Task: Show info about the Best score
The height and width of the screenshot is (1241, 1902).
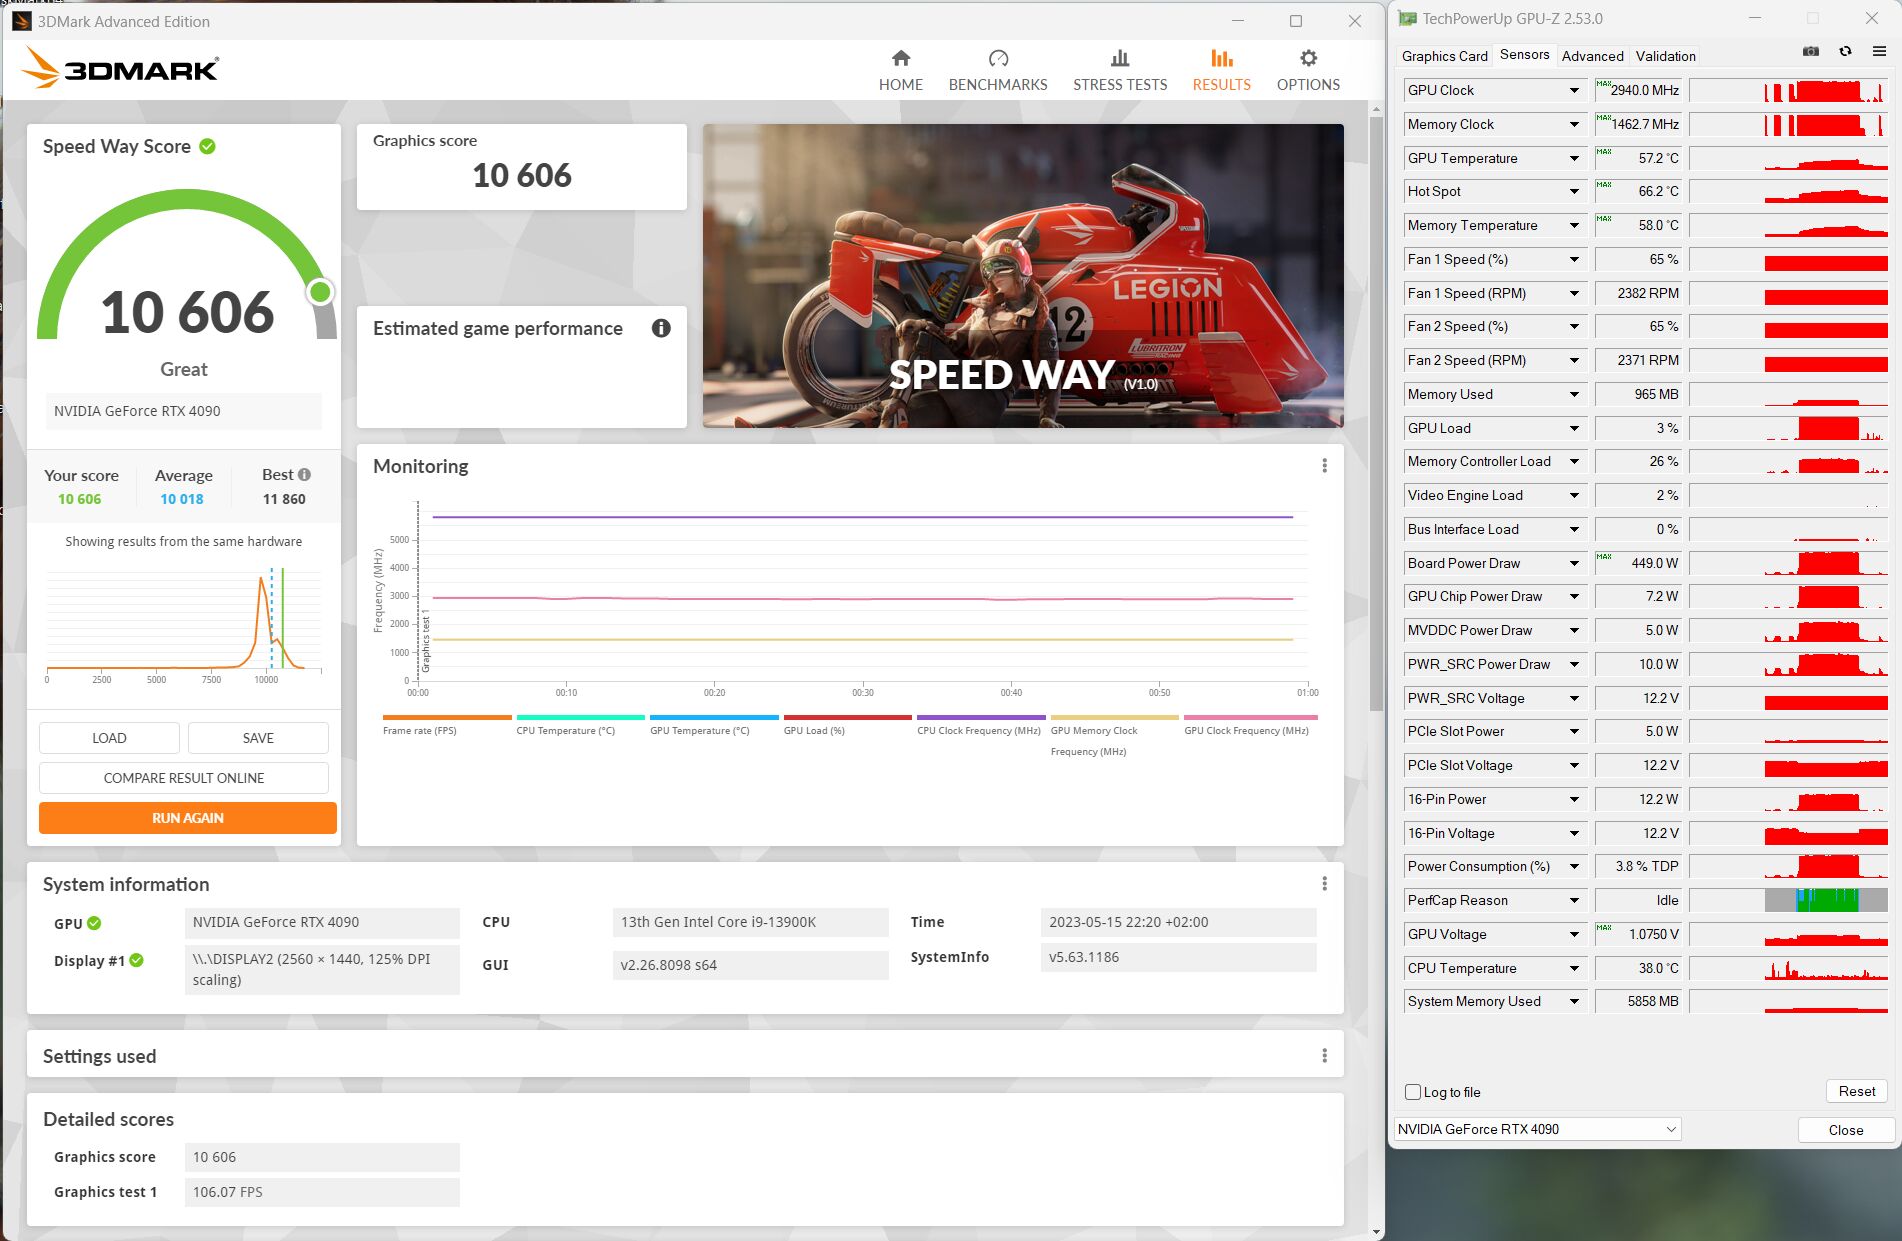Action: 304,475
